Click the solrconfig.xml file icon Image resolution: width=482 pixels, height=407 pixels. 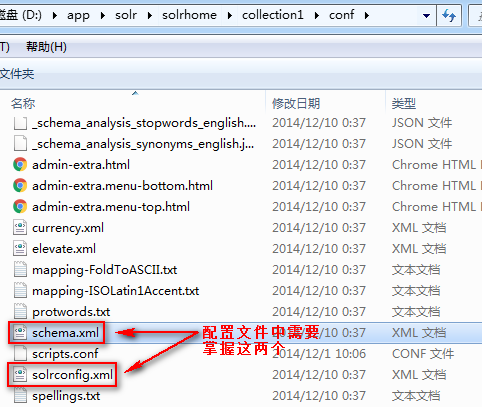click(20, 375)
